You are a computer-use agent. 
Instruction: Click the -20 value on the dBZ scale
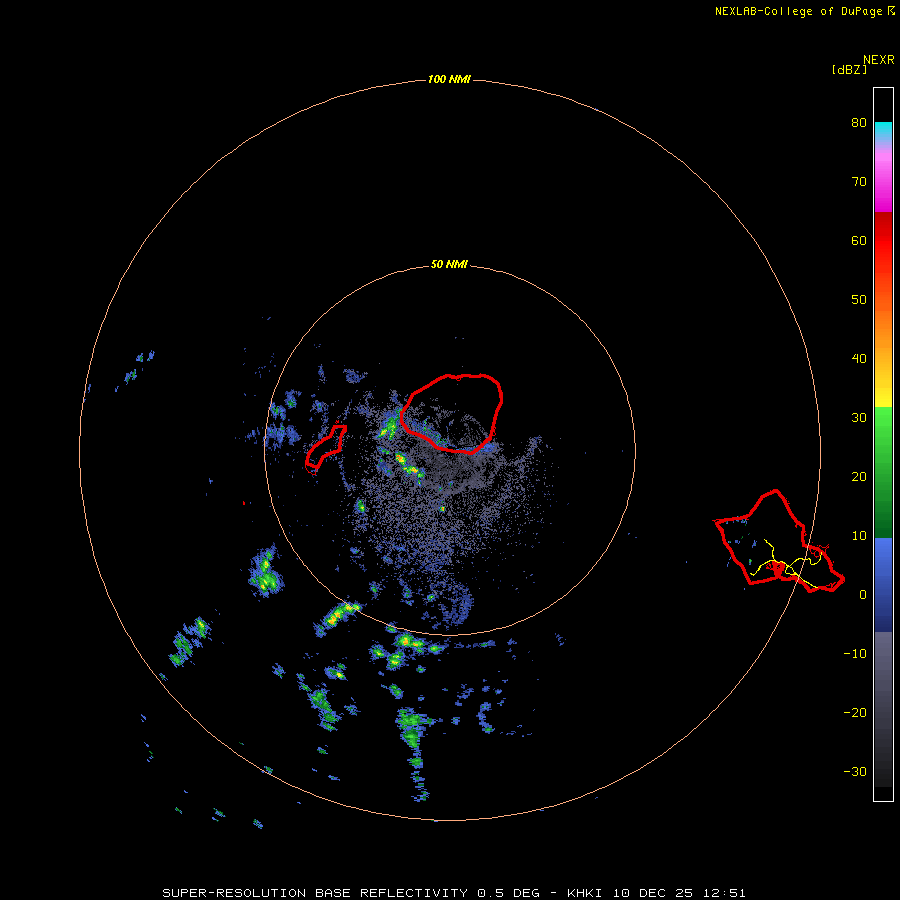tap(855, 713)
